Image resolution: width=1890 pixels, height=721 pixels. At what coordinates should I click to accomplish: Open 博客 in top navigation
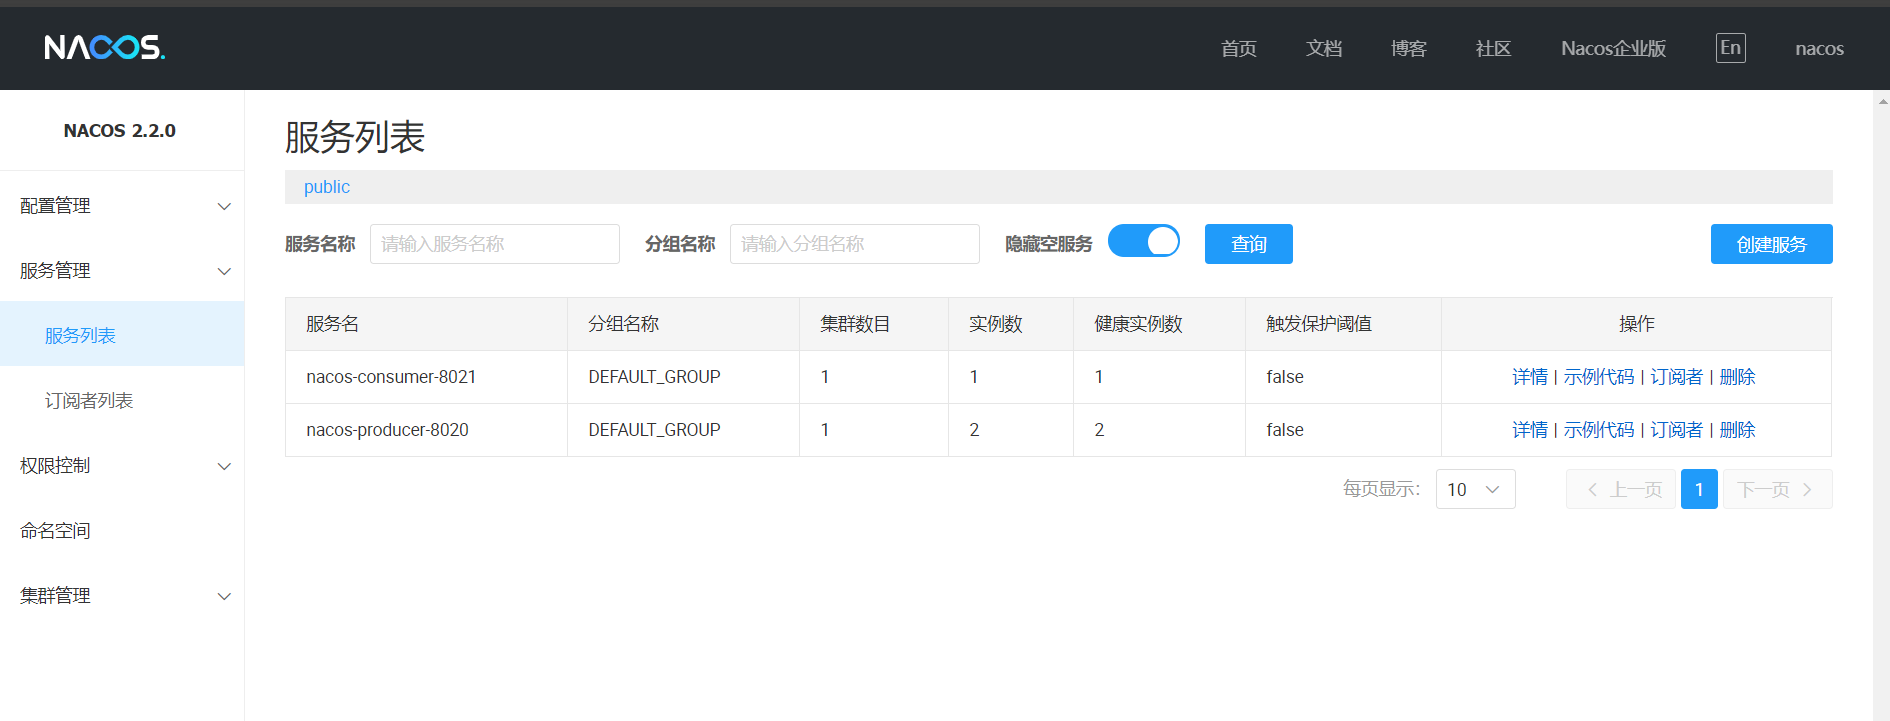[1409, 48]
